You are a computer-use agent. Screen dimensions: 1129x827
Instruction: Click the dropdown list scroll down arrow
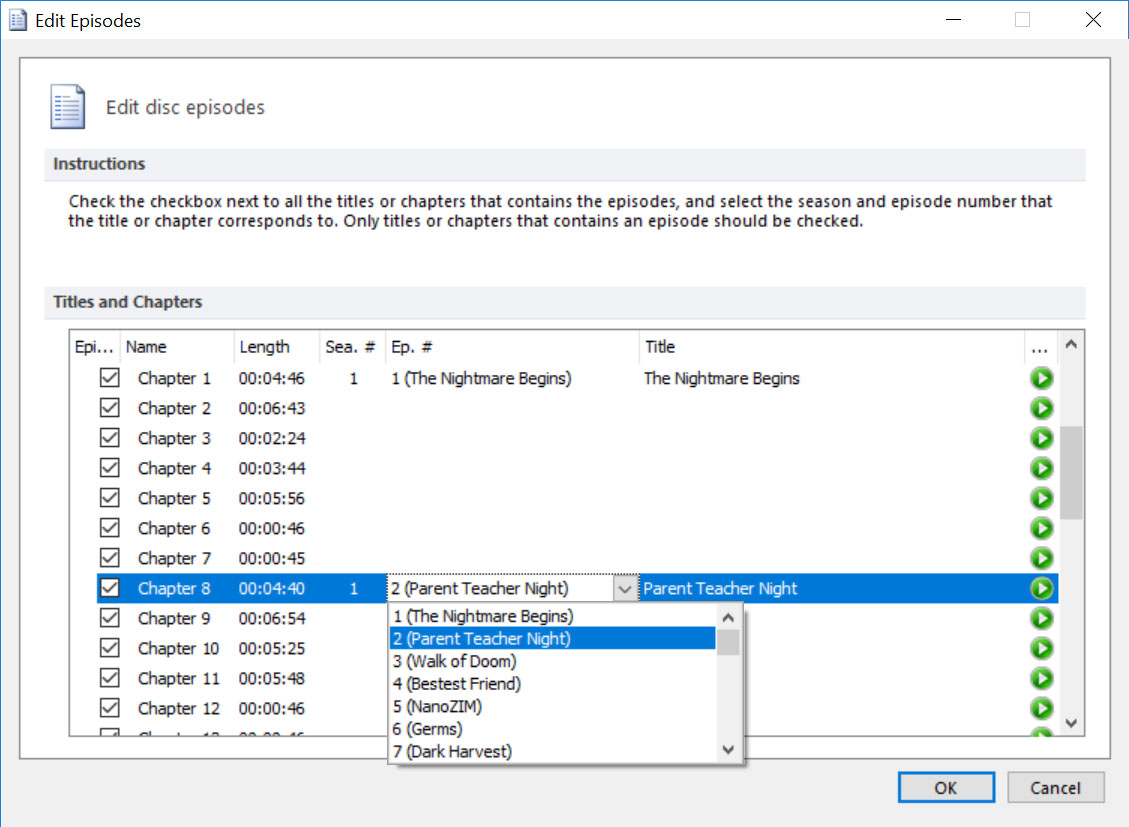[728, 750]
